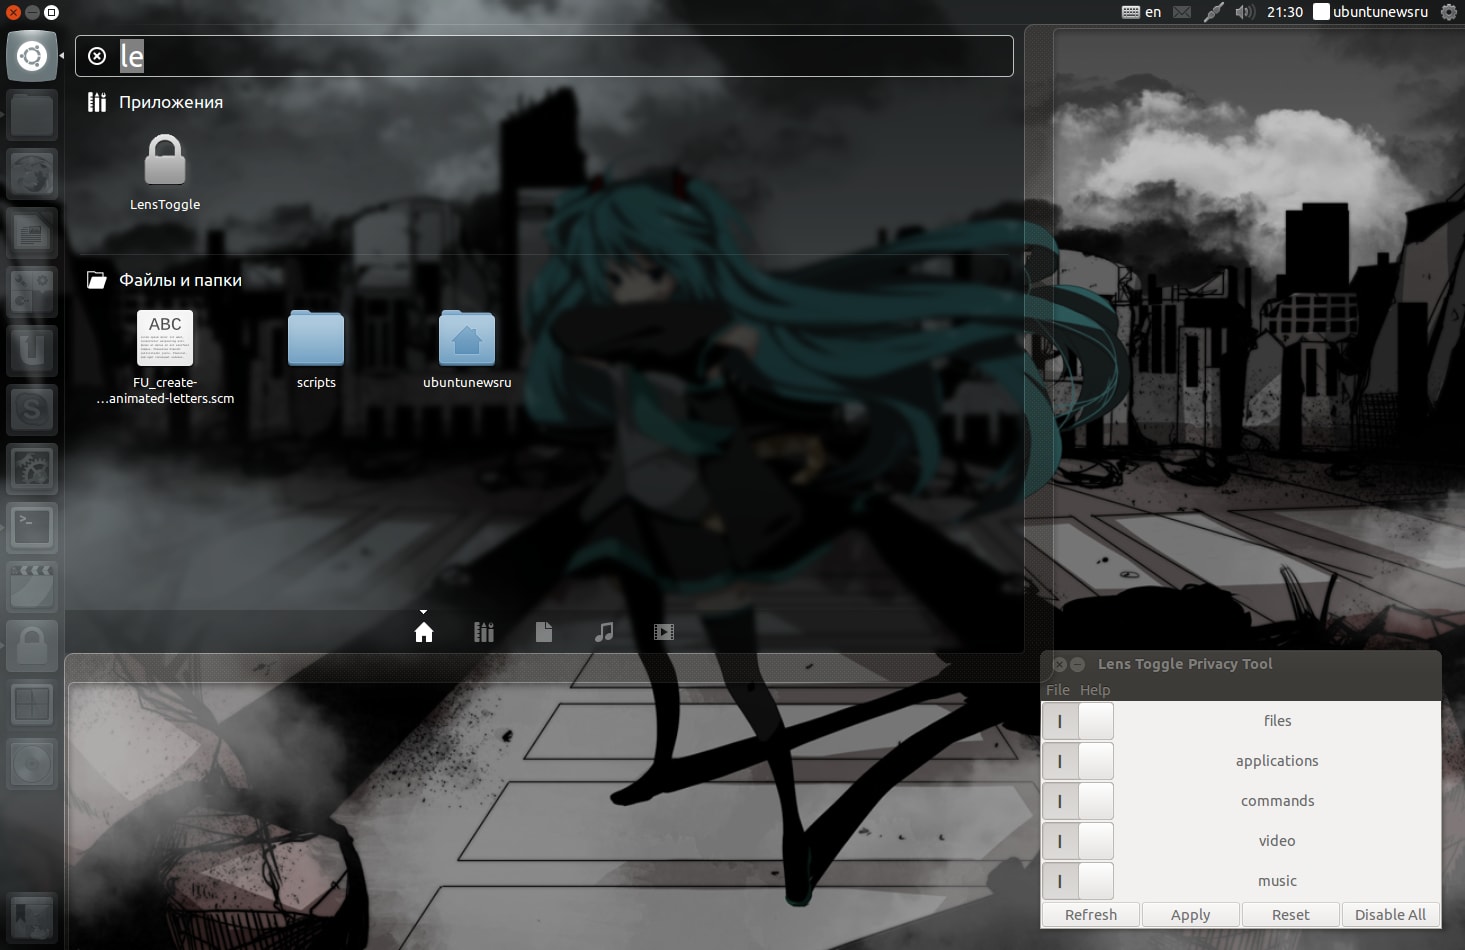The height and width of the screenshot is (950, 1465).
Task: Launch Firefox from the launcher
Action: pyautogui.click(x=32, y=174)
